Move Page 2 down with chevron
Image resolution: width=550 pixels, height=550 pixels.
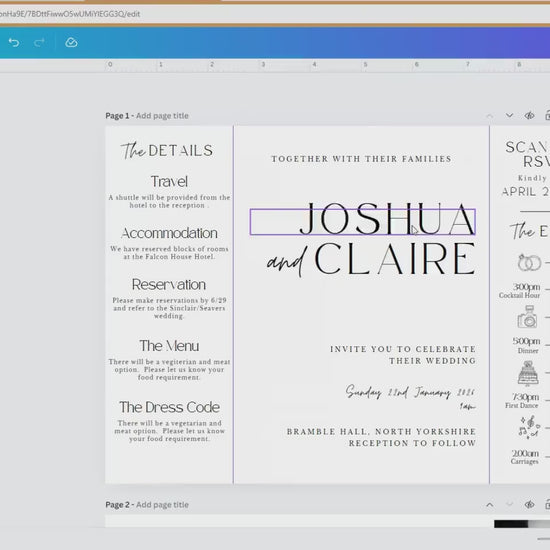tap(509, 505)
